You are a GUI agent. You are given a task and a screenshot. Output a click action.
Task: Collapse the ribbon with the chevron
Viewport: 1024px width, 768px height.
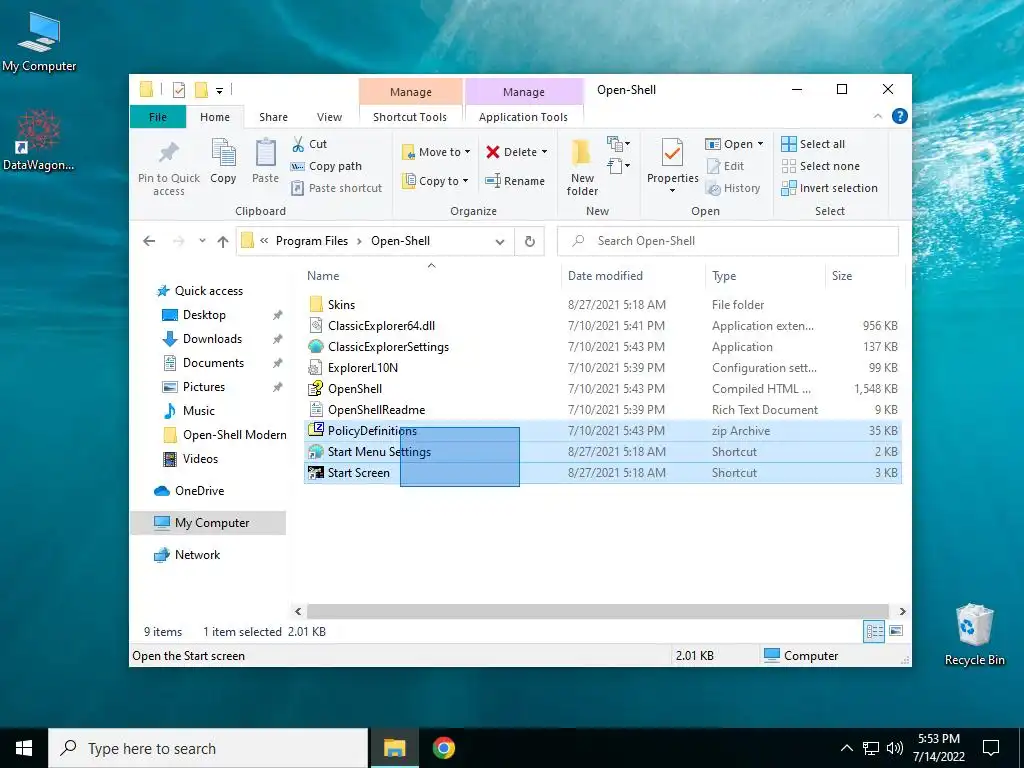click(x=878, y=116)
